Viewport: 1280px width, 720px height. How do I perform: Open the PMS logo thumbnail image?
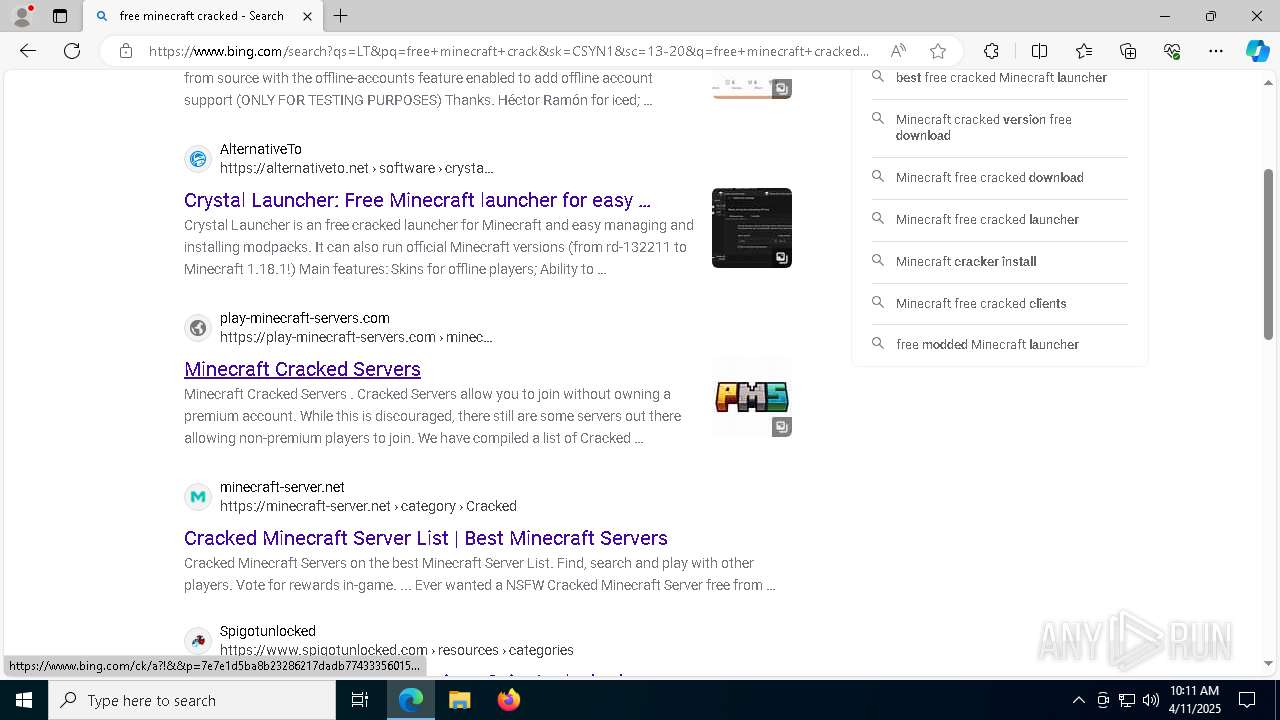[752, 397]
